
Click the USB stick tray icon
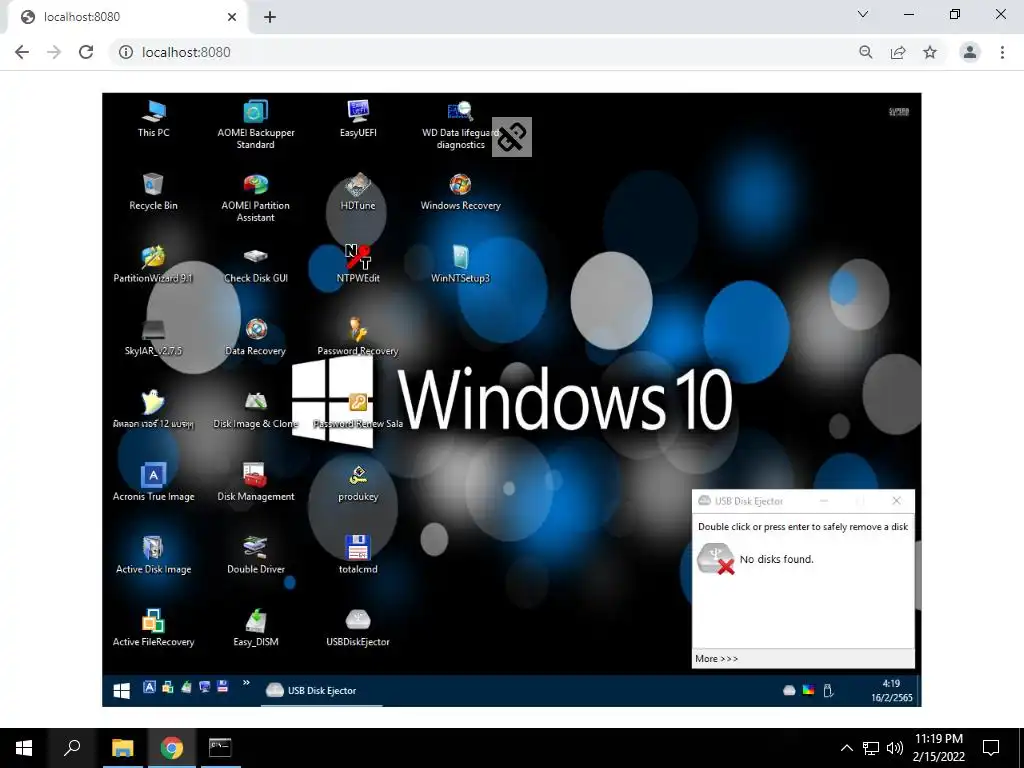(828, 690)
